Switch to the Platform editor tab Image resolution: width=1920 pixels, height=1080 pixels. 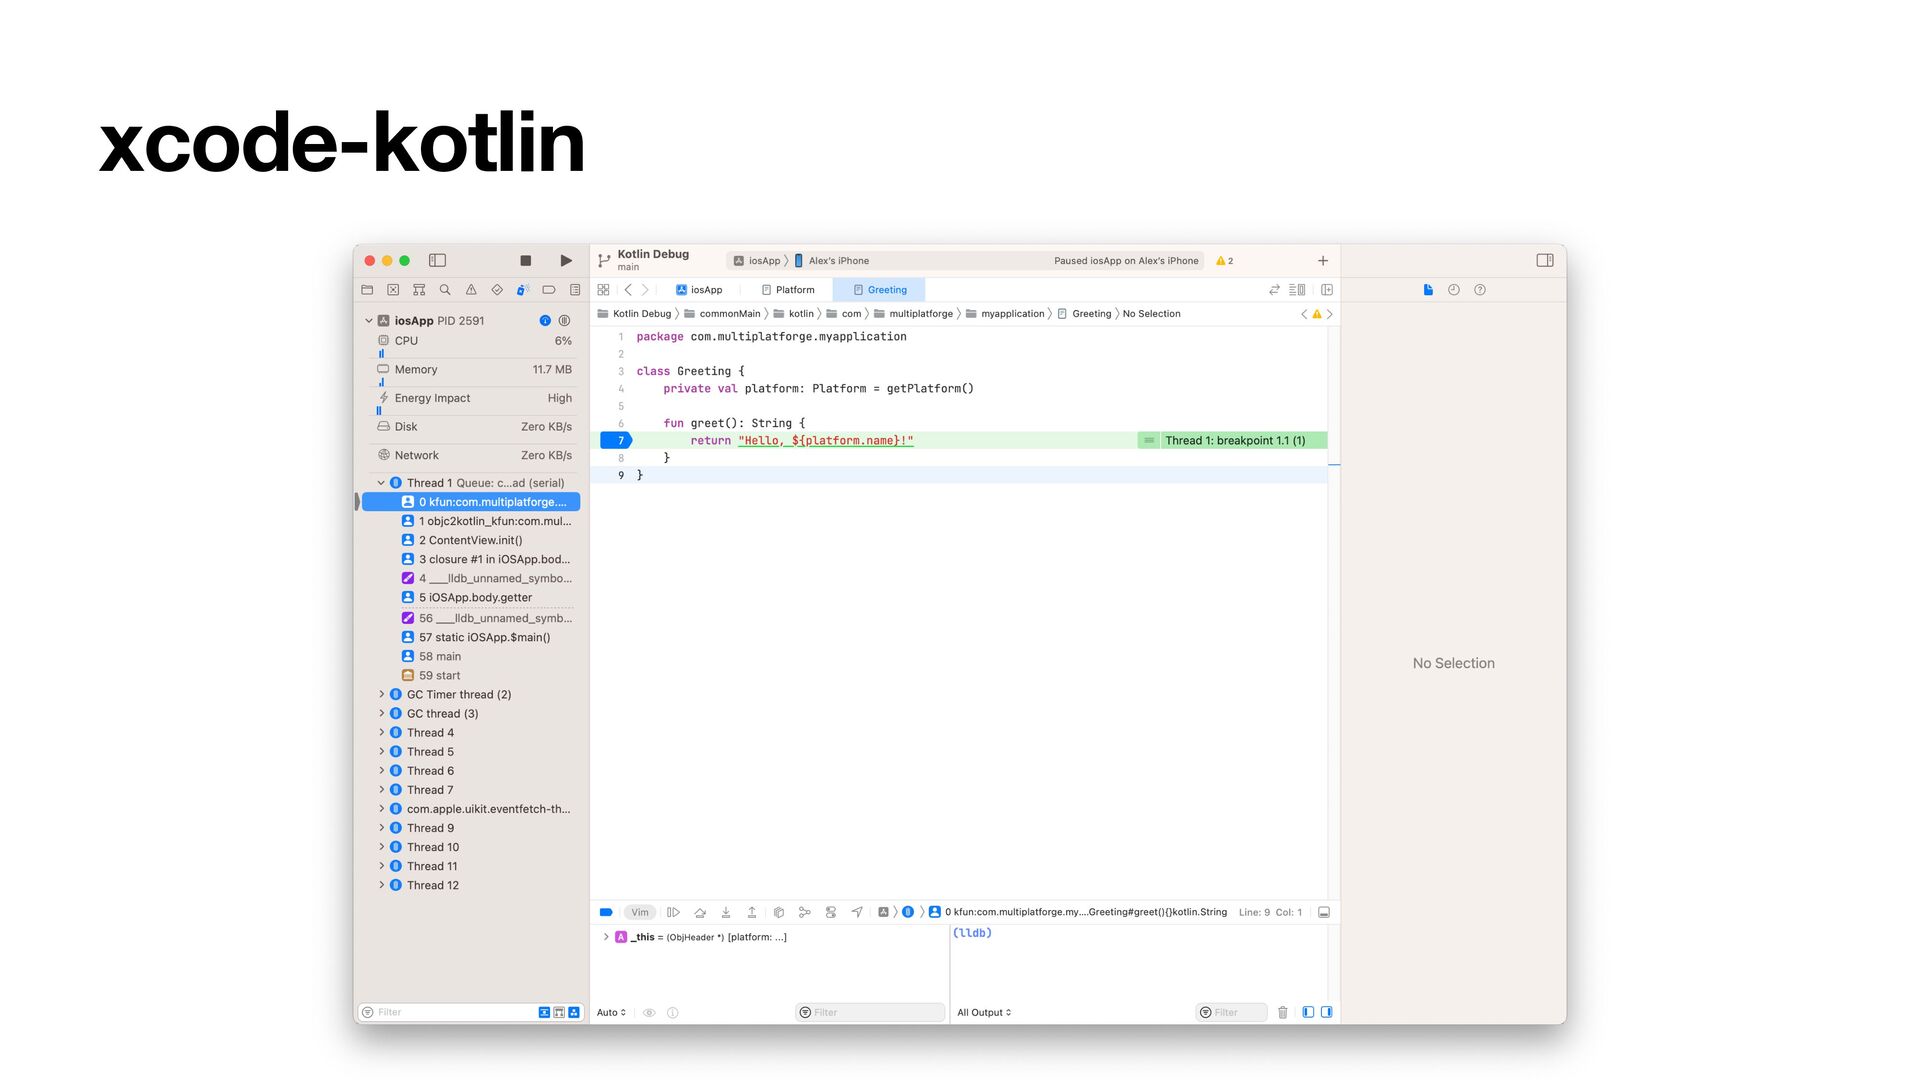tap(788, 290)
